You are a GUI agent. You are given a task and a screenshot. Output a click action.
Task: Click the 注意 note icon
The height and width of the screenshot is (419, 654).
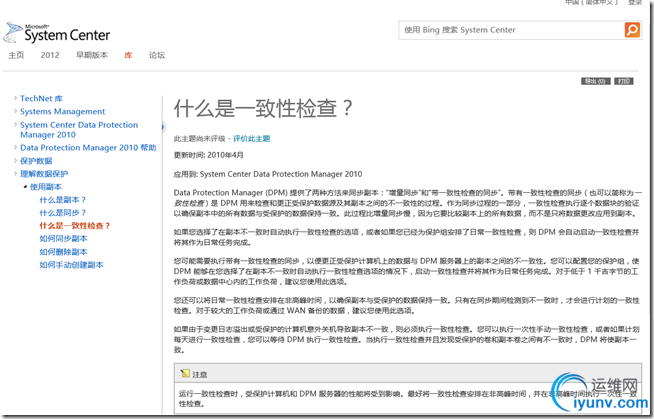(x=185, y=374)
